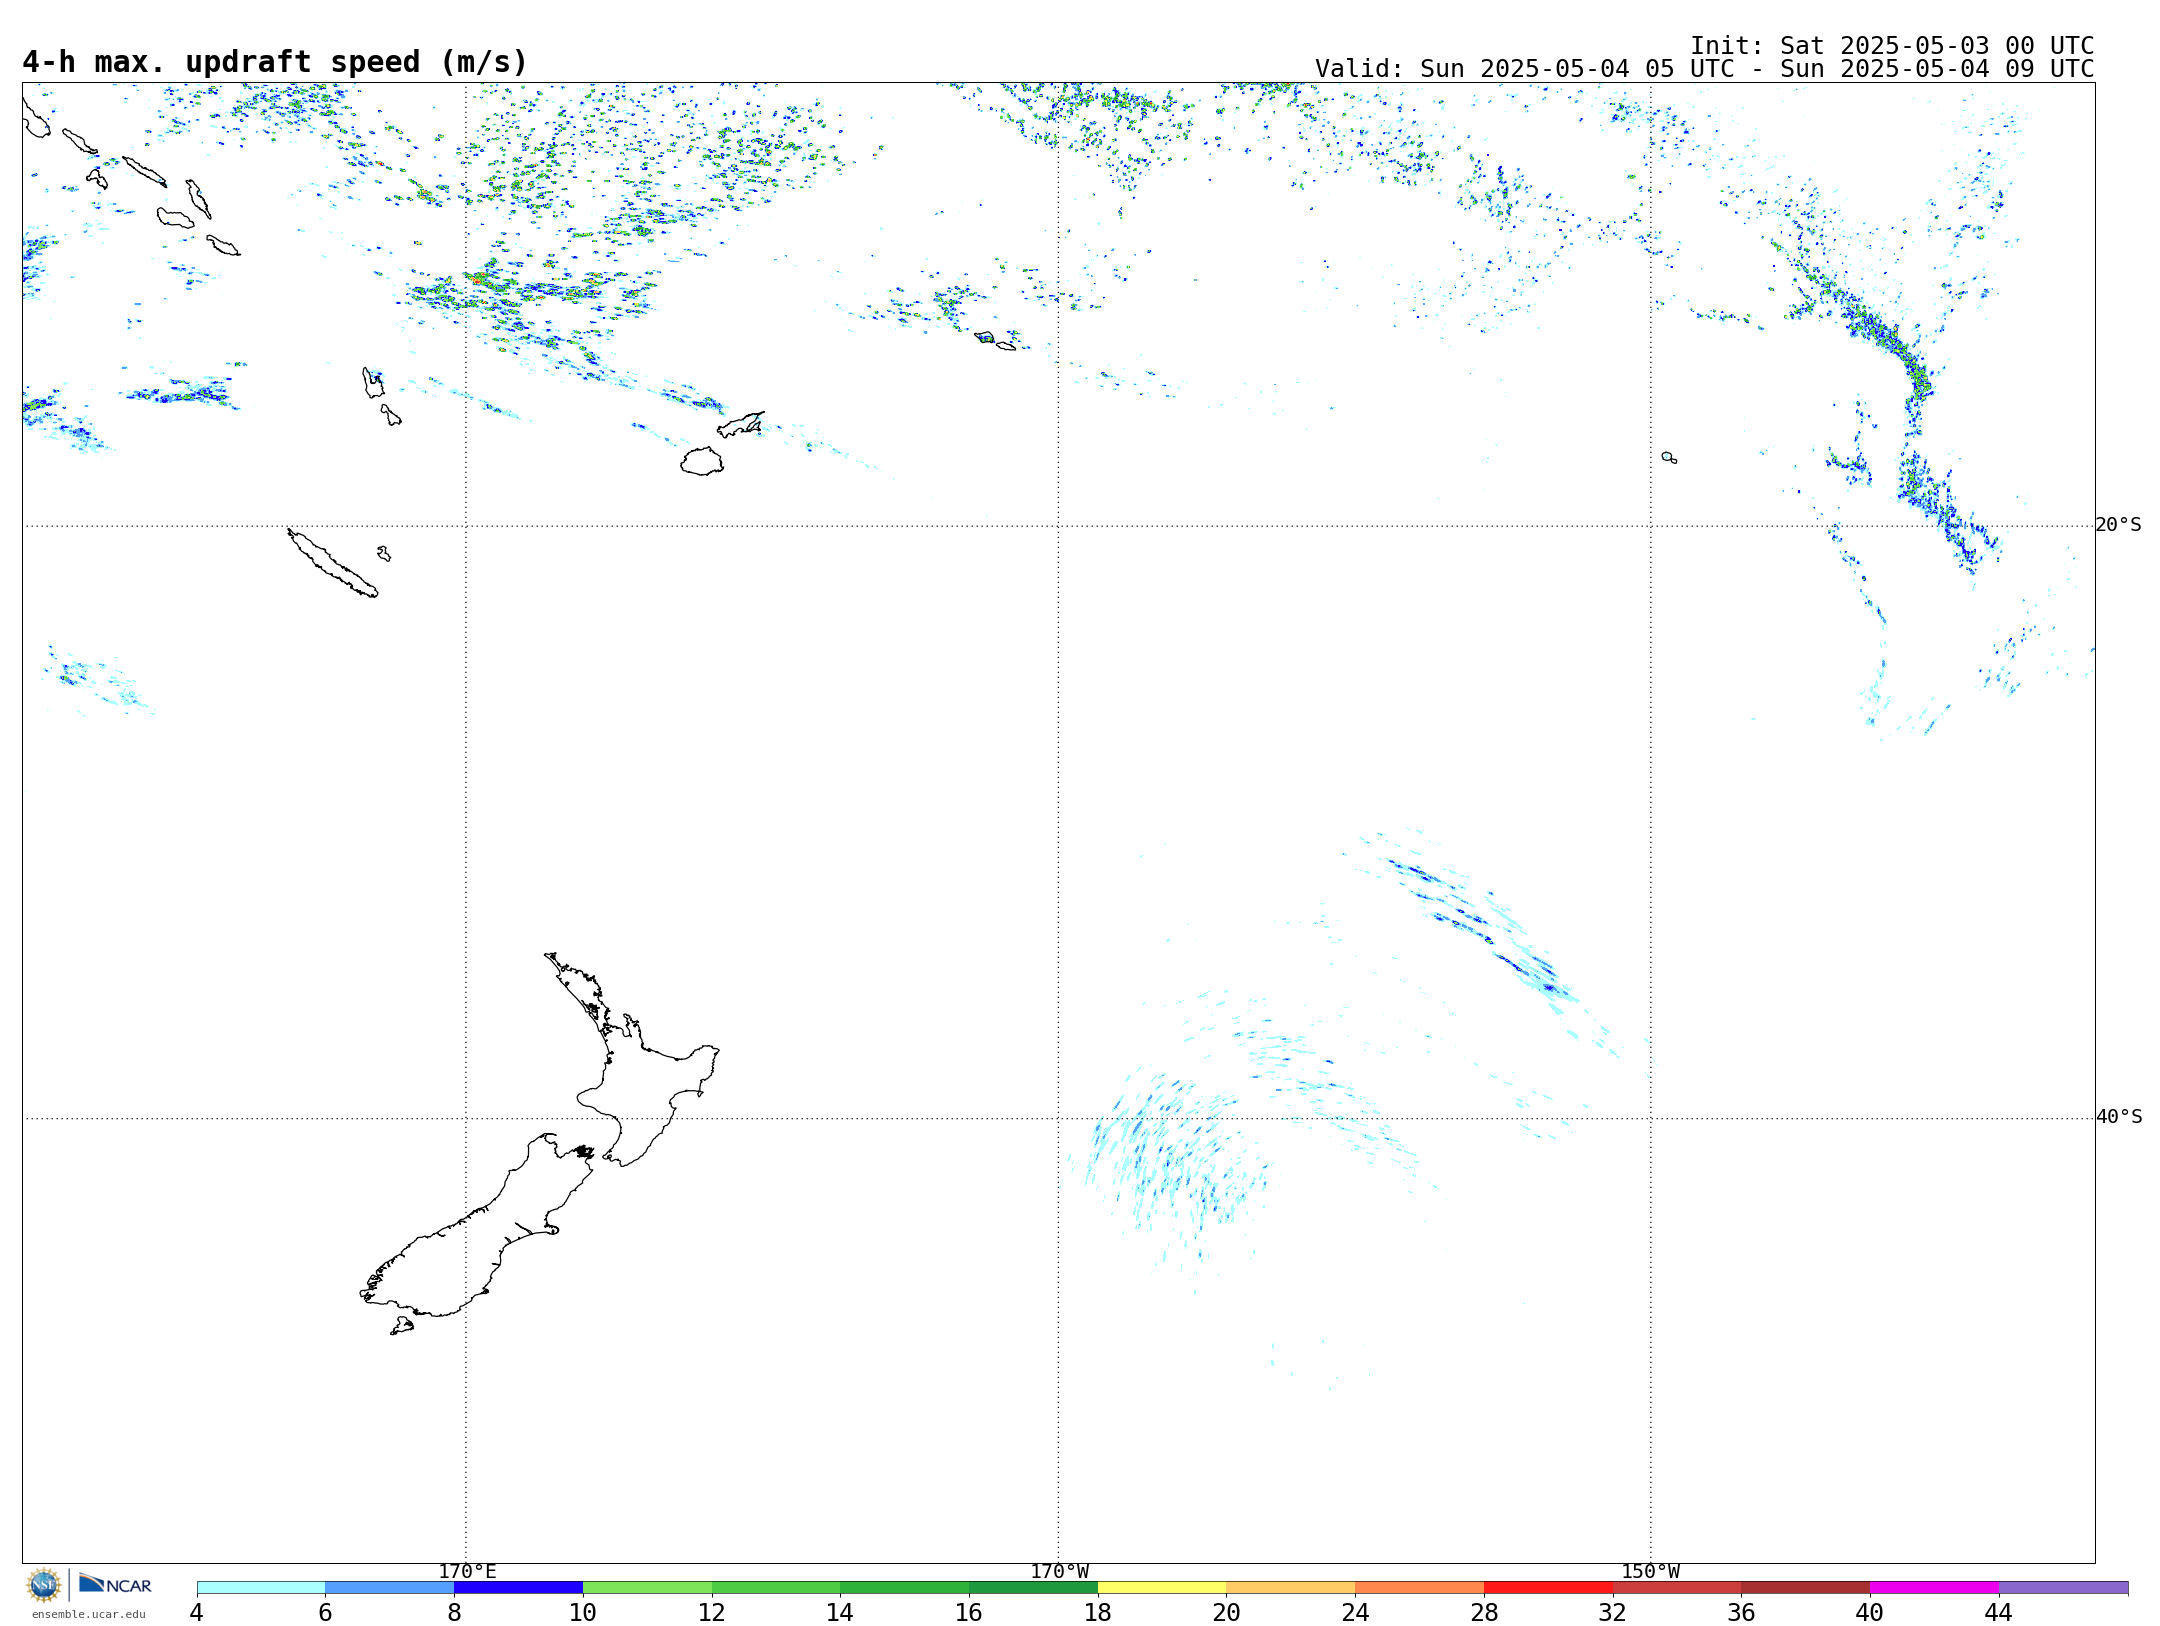Click colorbar tick label 10
This screenshot has height=1626, width=2160.
583,1612
